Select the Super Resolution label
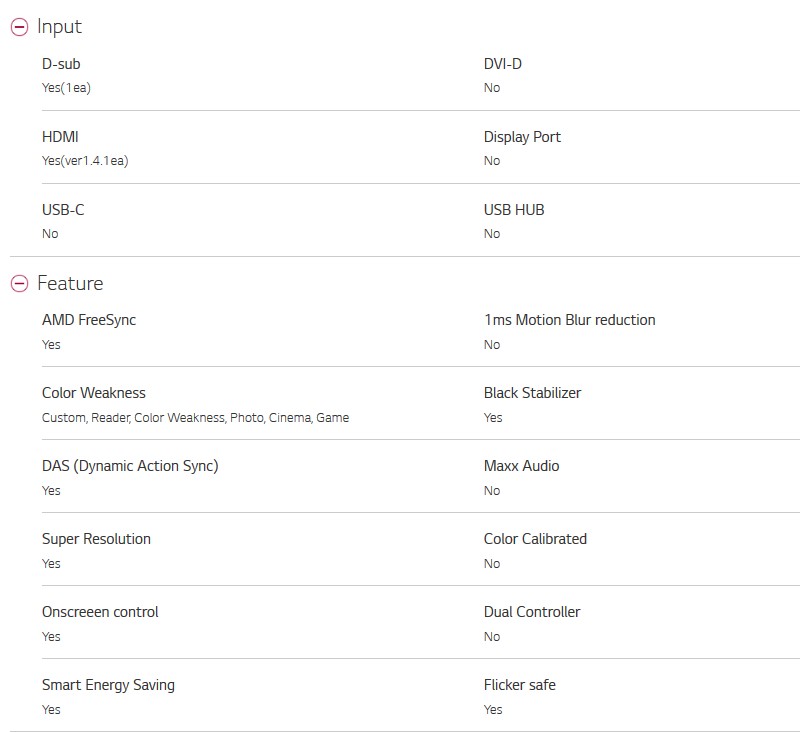This screenshot has height=732, width=800. coord(96,539)
